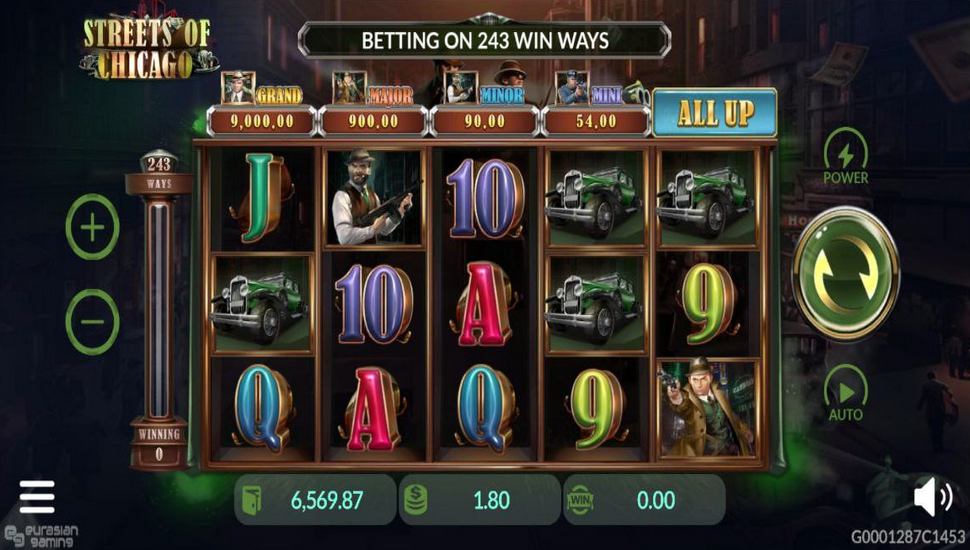Click the balance wallet icon
This screenshot has width=970, height=550.
[251, 500]
